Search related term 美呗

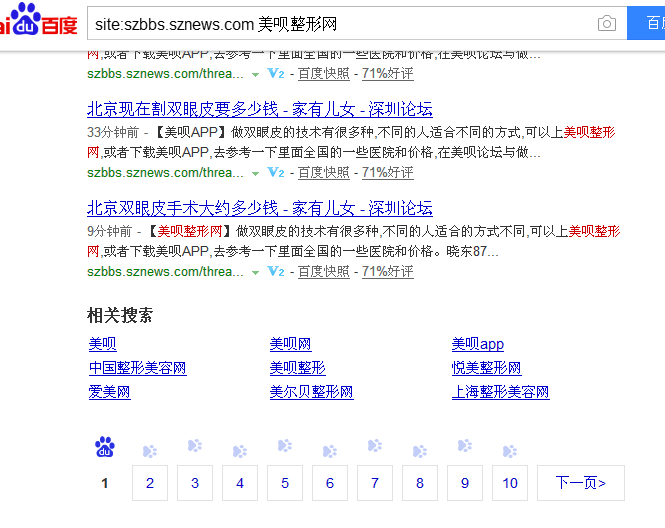point(103,344)
